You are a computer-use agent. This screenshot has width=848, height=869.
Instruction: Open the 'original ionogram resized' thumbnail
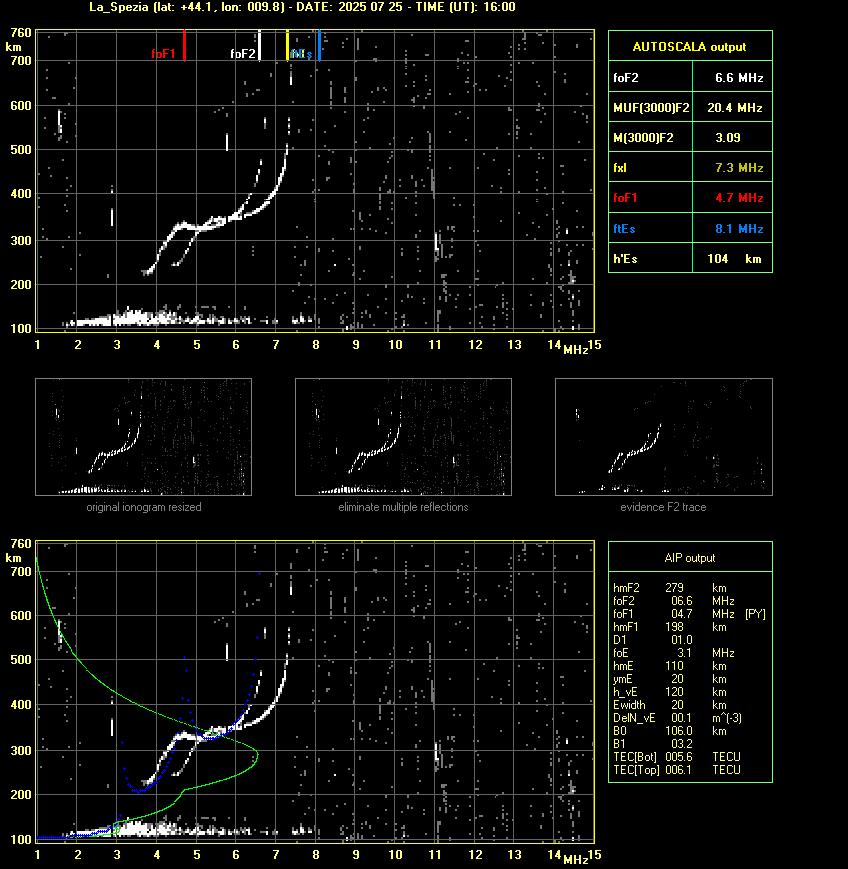(x=144, y=437)
